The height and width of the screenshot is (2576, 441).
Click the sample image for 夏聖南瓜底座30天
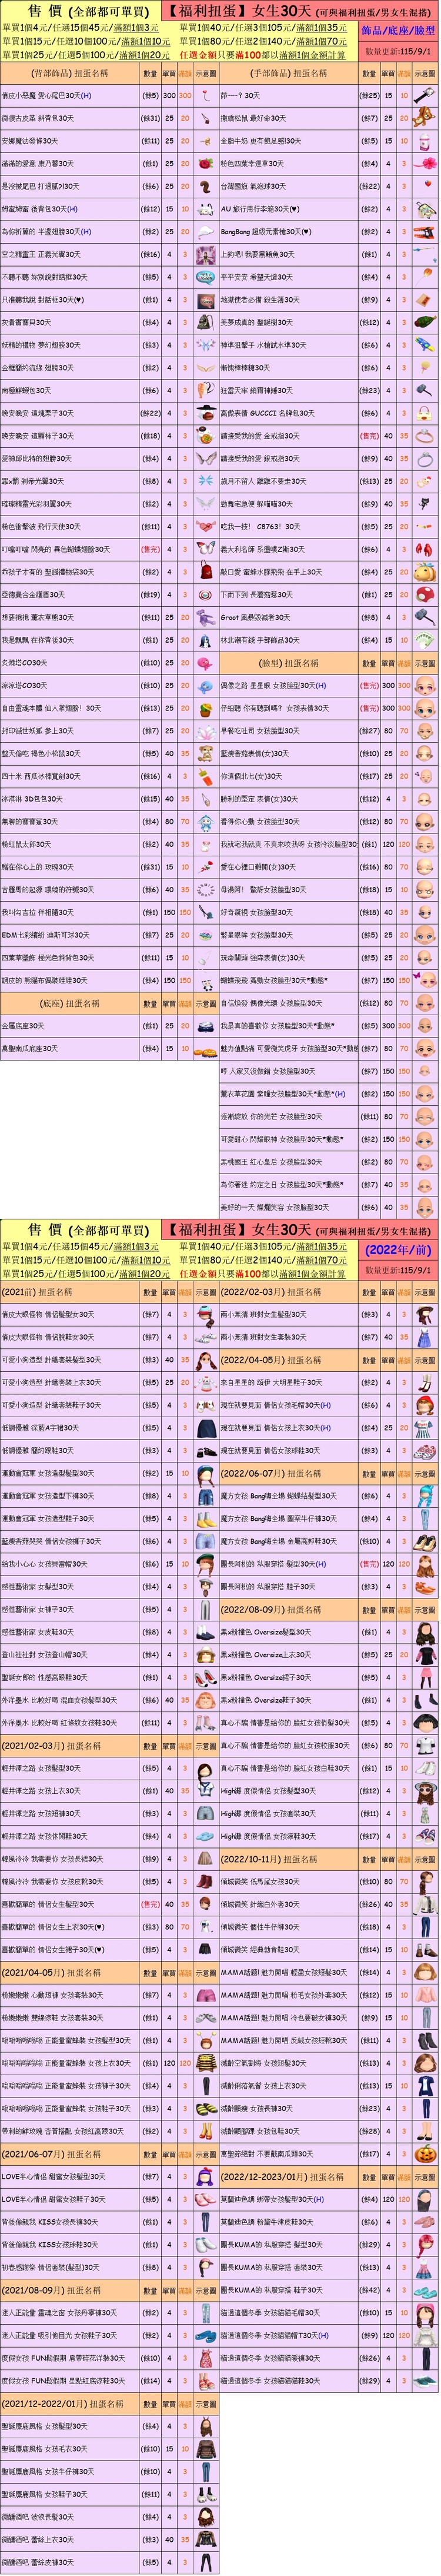(x=205, y=1049)
